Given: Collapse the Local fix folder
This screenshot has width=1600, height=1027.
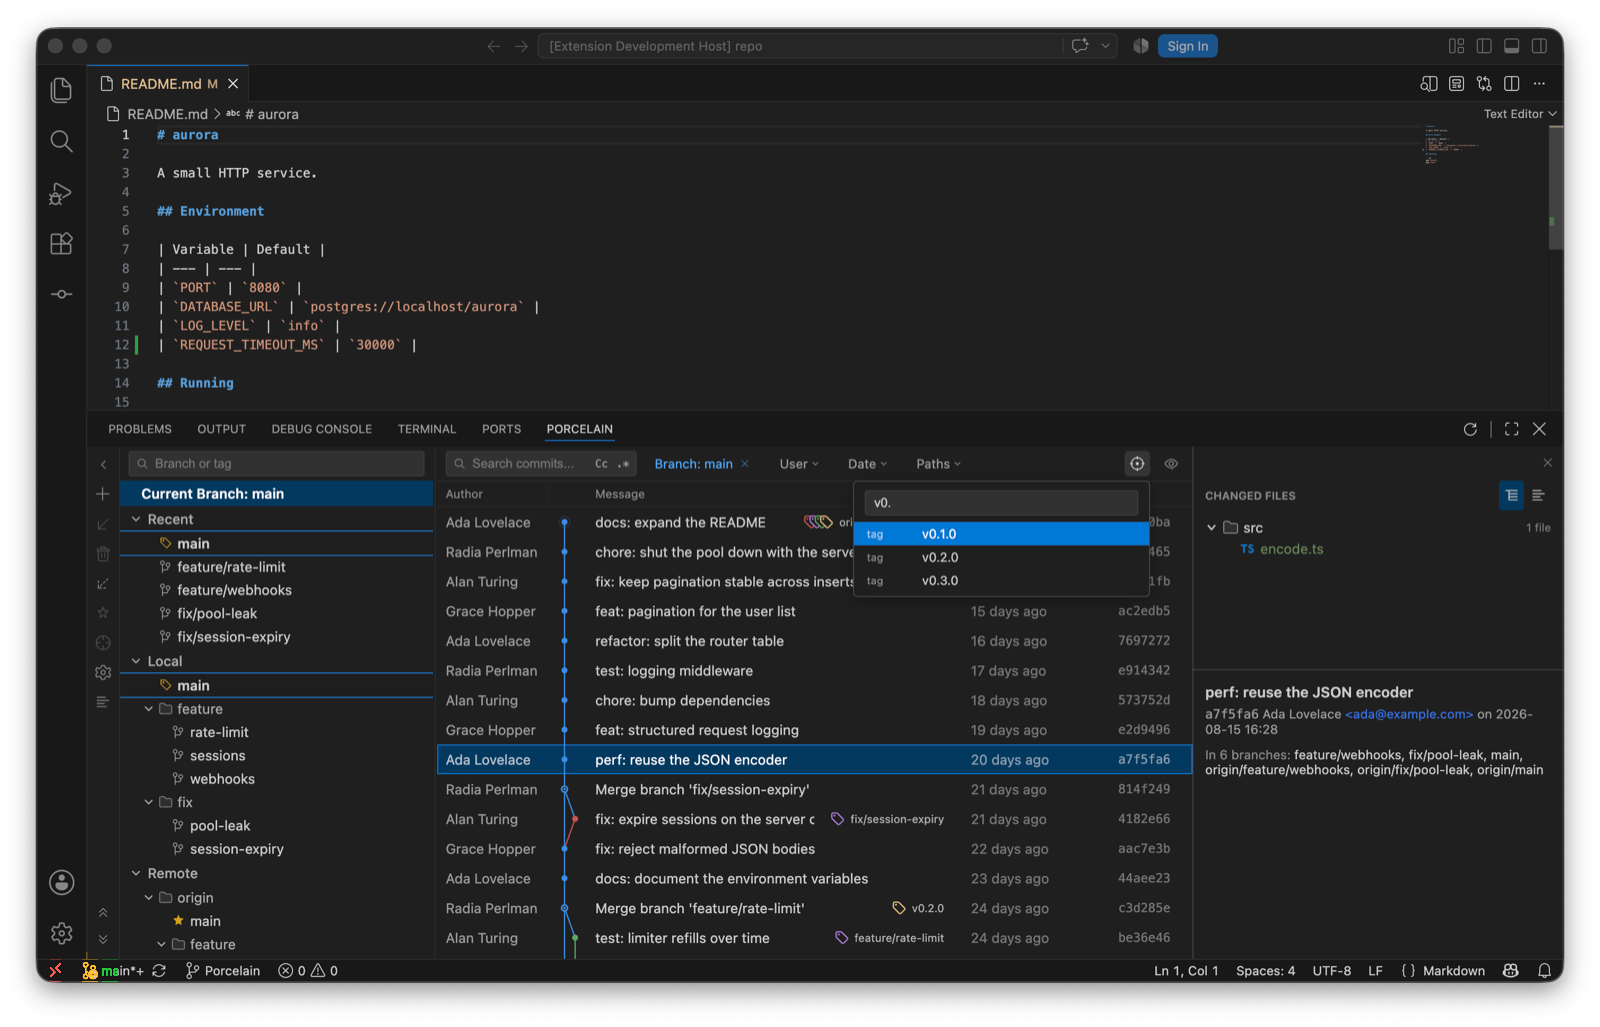Looking at the screenshot, I should click(x=149, y=802).
